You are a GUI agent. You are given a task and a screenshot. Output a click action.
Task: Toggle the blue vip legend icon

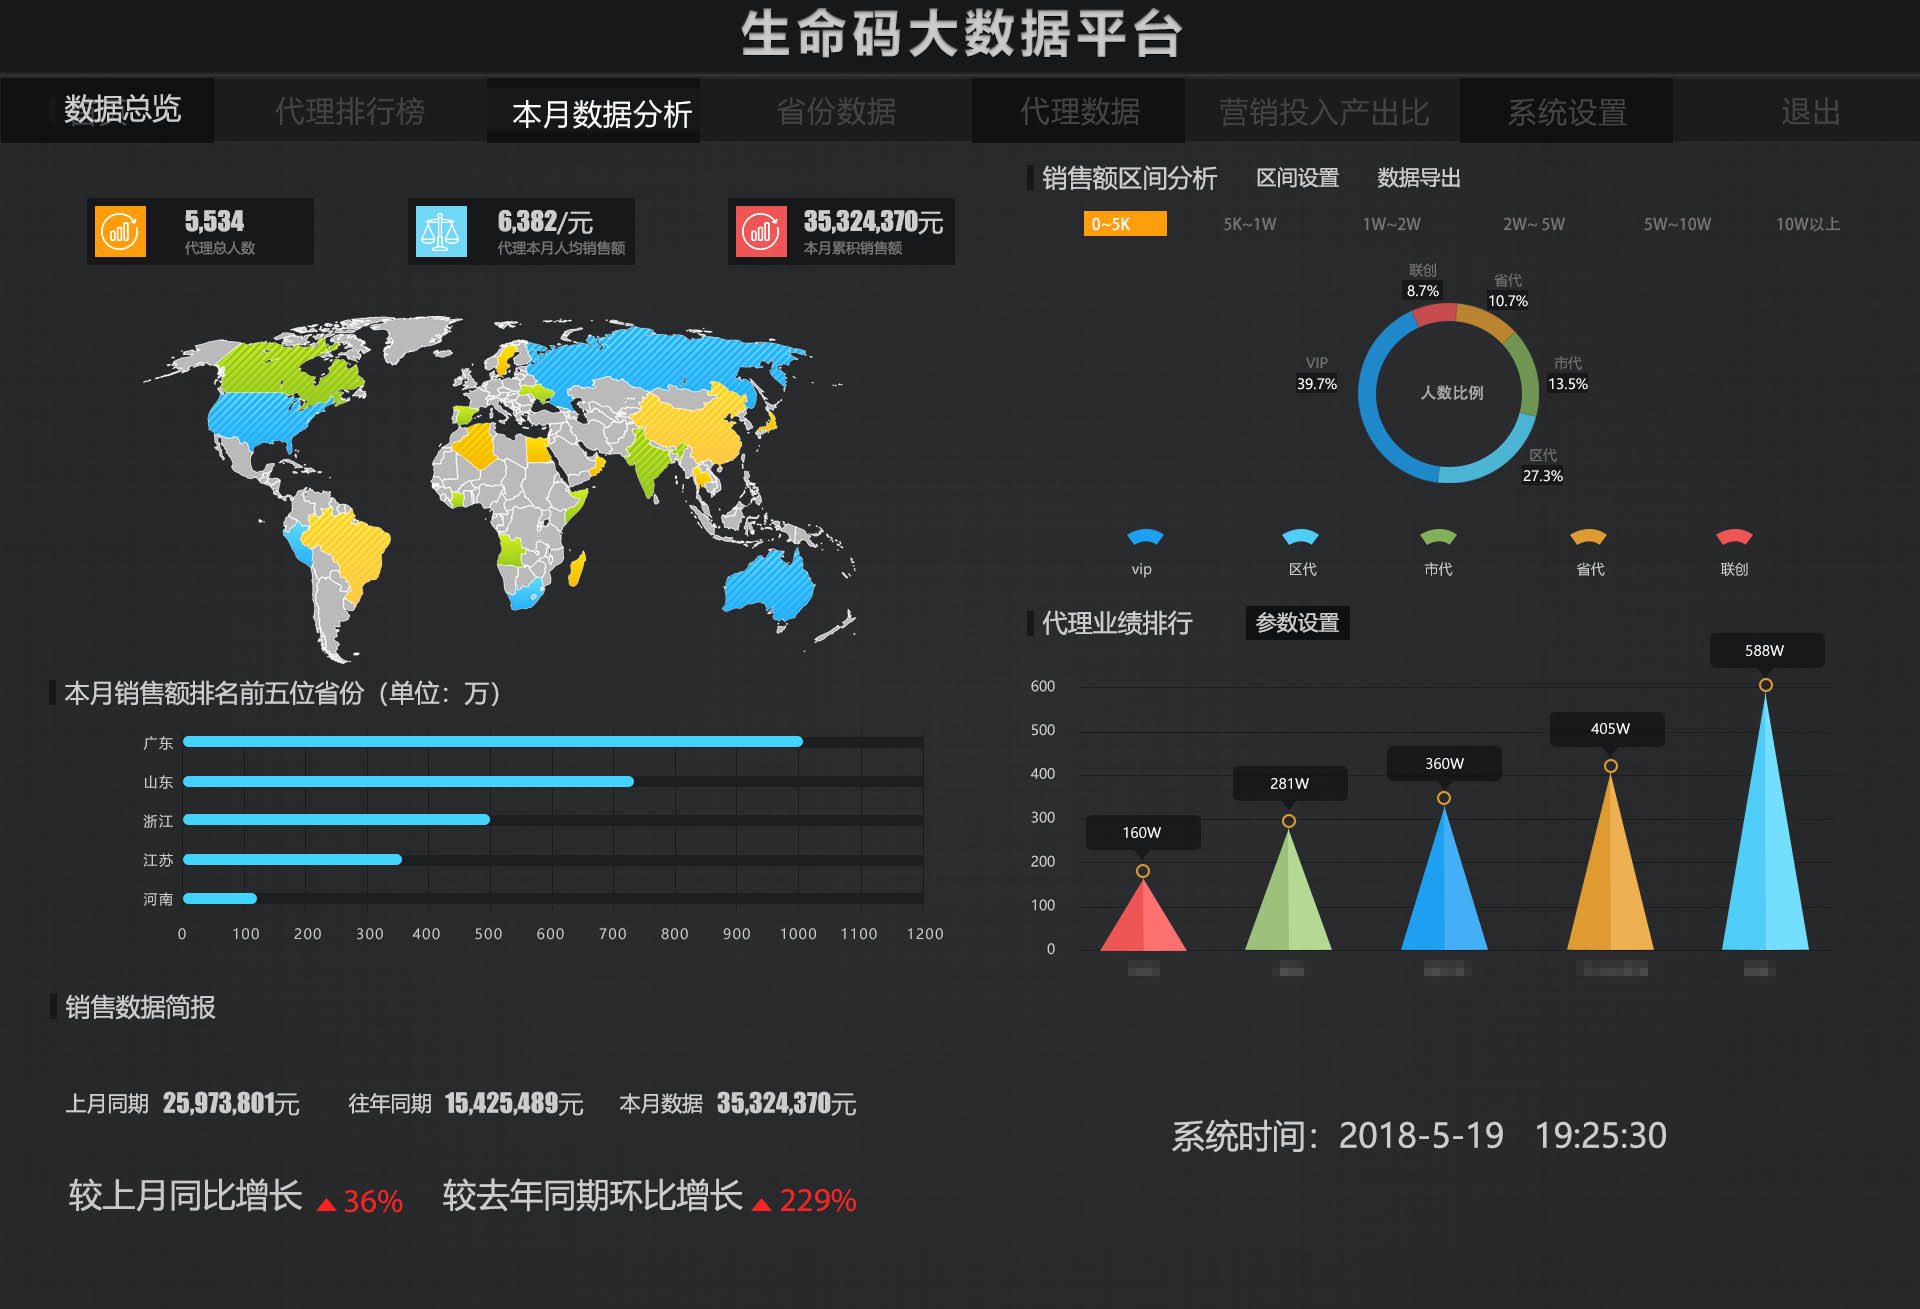coord(1144,537)
